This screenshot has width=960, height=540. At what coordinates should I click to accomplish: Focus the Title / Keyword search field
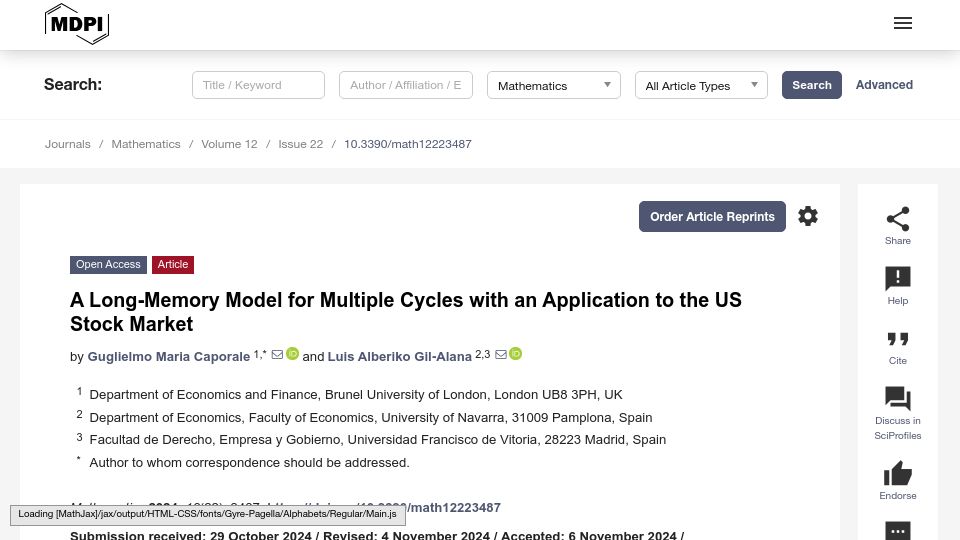click(x=258, y=85)
